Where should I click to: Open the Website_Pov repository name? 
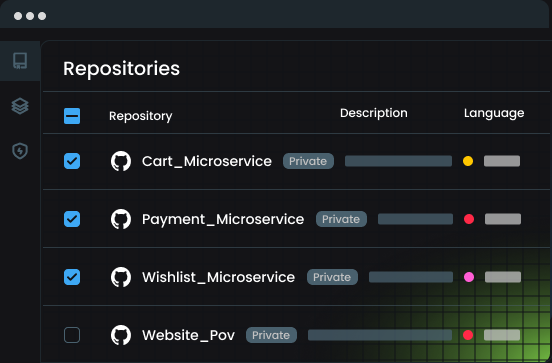pos(188,335)
